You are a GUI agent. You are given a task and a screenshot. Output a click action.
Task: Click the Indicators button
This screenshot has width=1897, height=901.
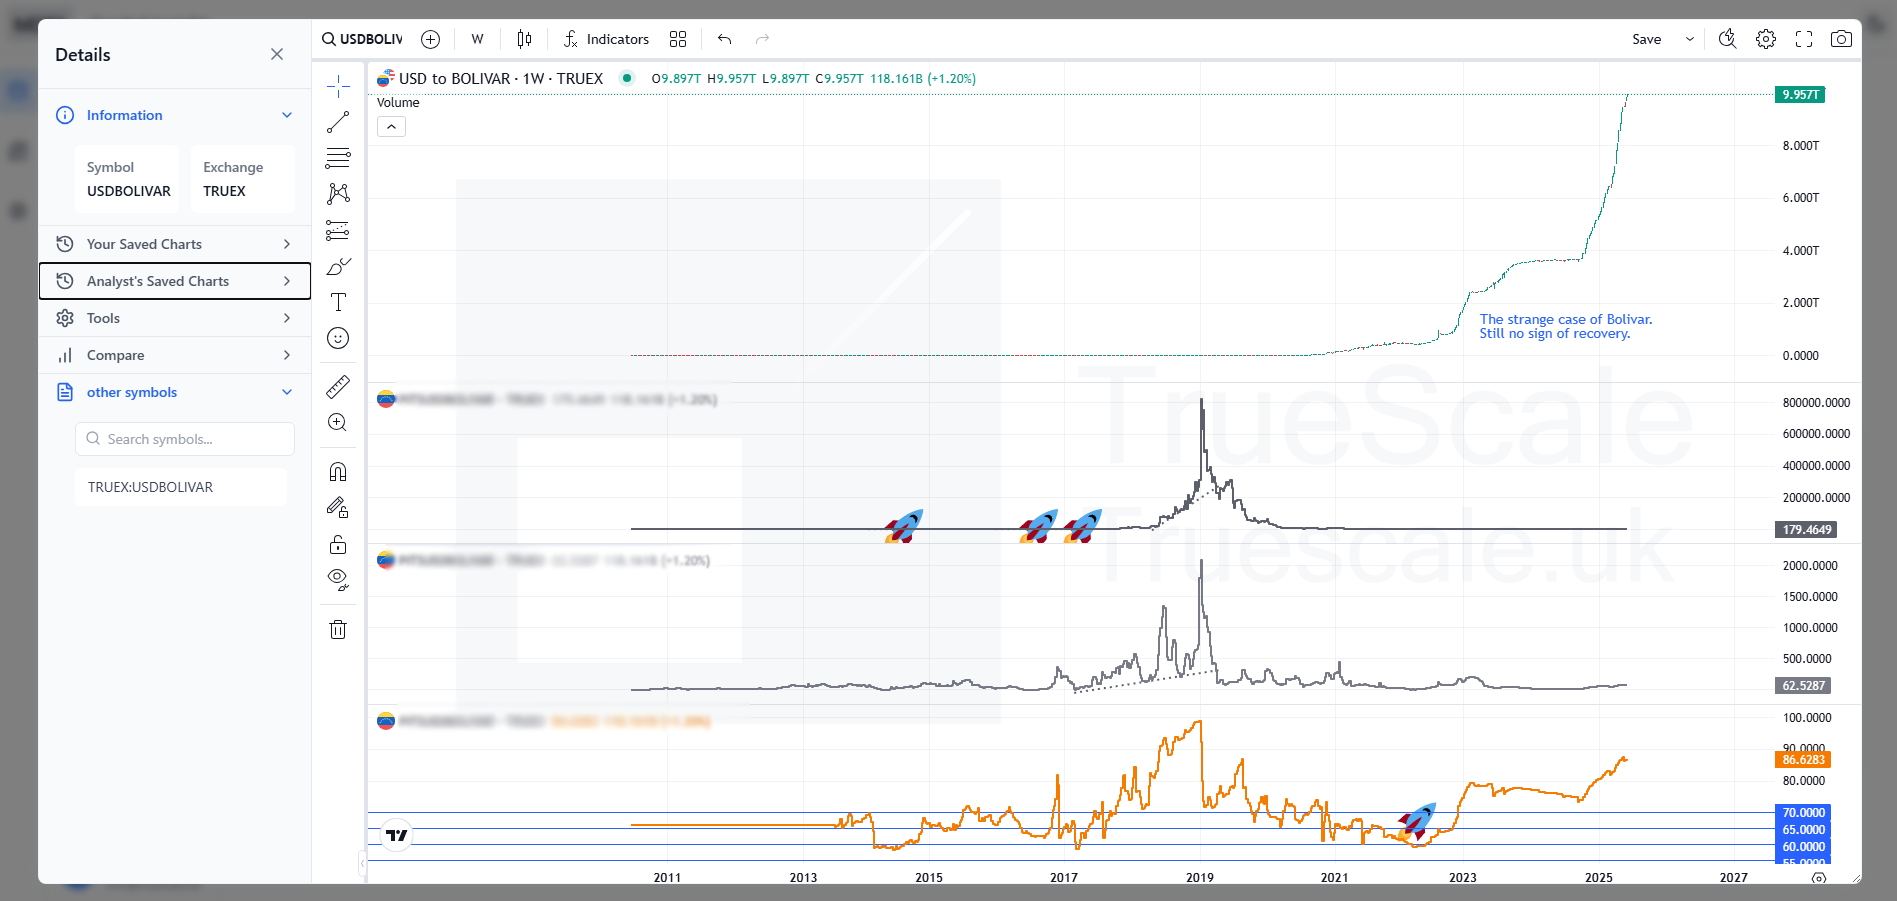606,39
